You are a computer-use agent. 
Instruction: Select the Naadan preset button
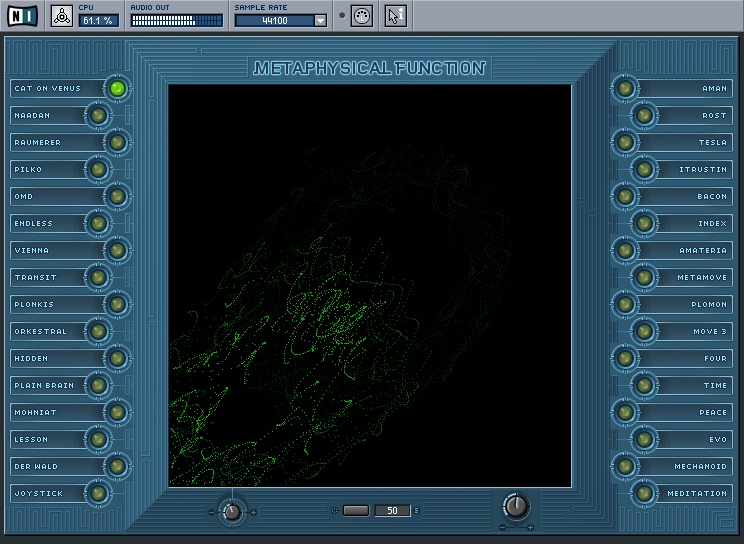(x=98, y=115)
